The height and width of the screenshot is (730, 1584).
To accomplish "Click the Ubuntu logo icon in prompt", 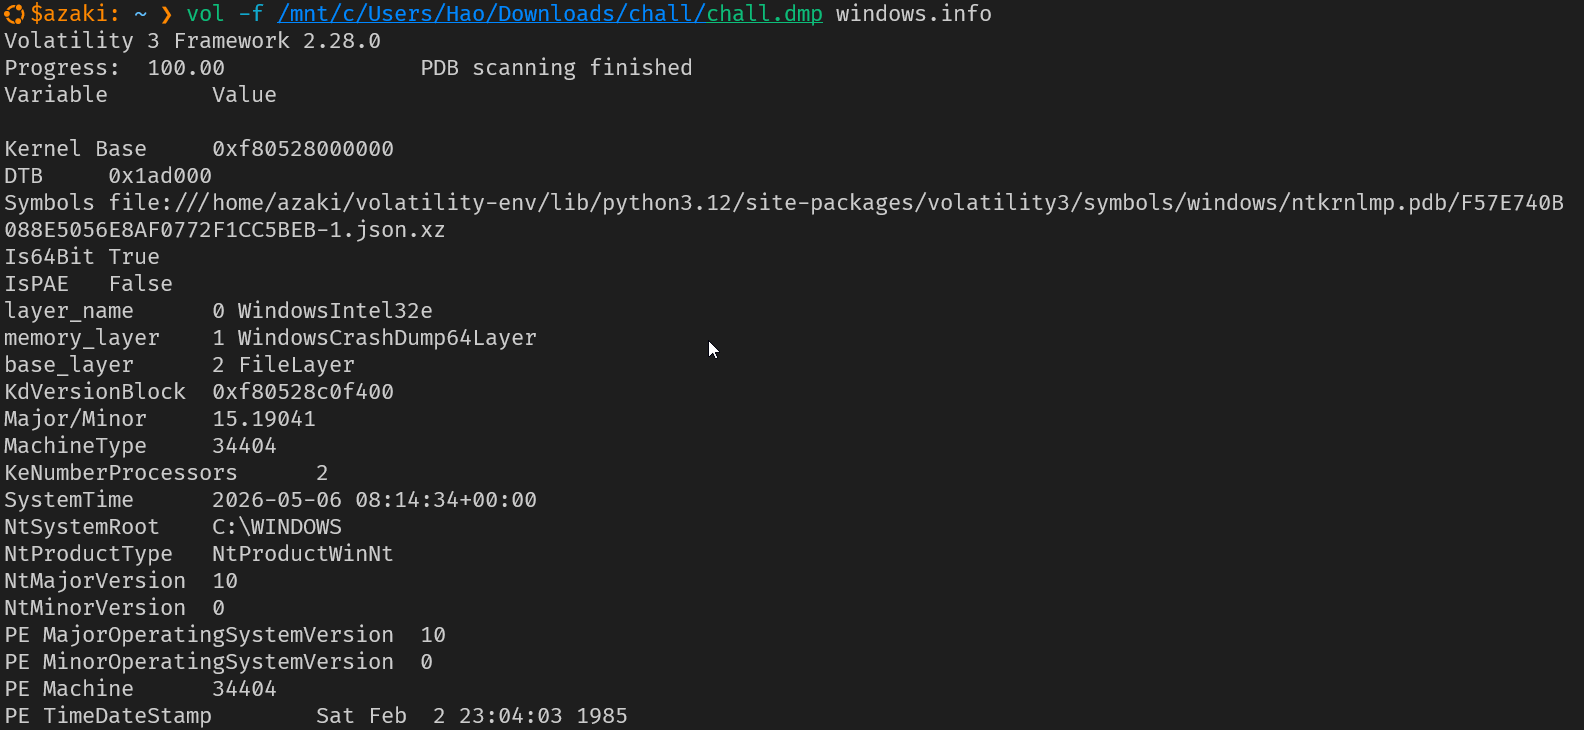I will [x=14, y=14].
